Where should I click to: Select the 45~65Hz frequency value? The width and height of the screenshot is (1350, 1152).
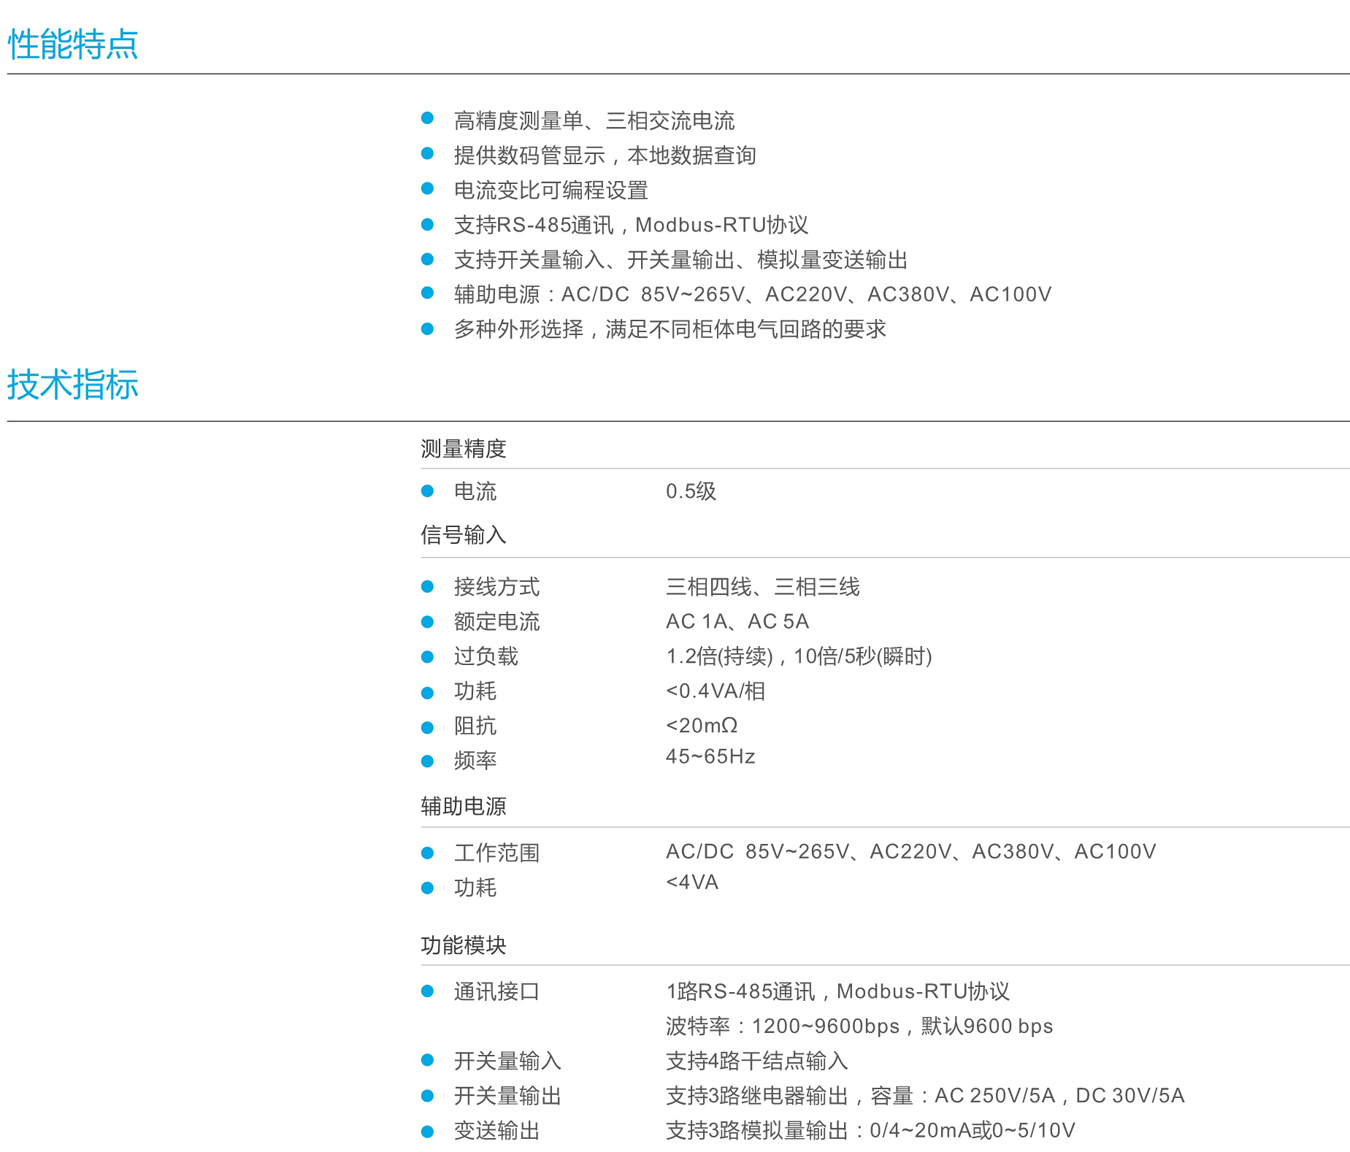pos(710,757)
